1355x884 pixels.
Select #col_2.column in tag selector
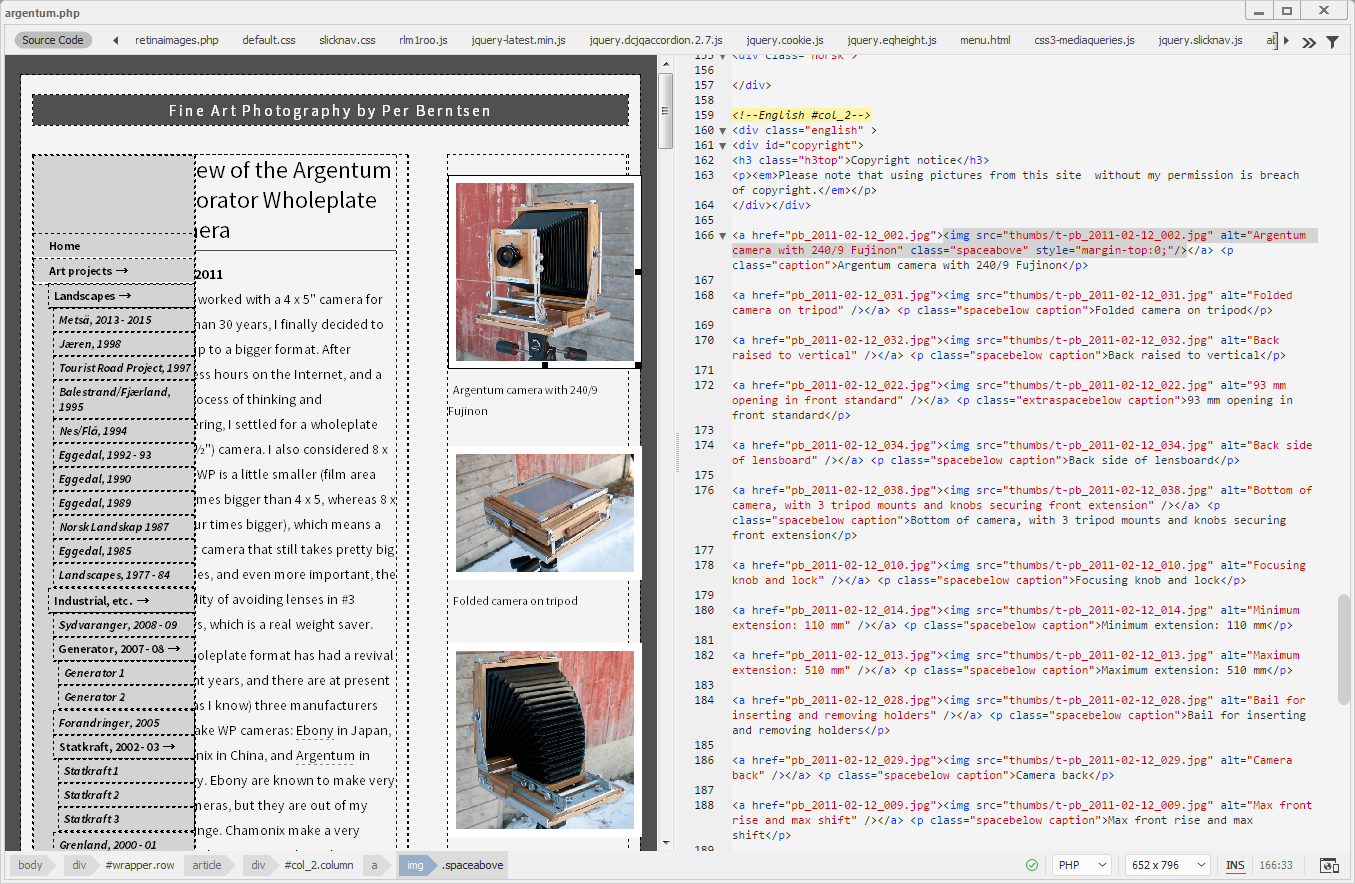coord(319,865)
